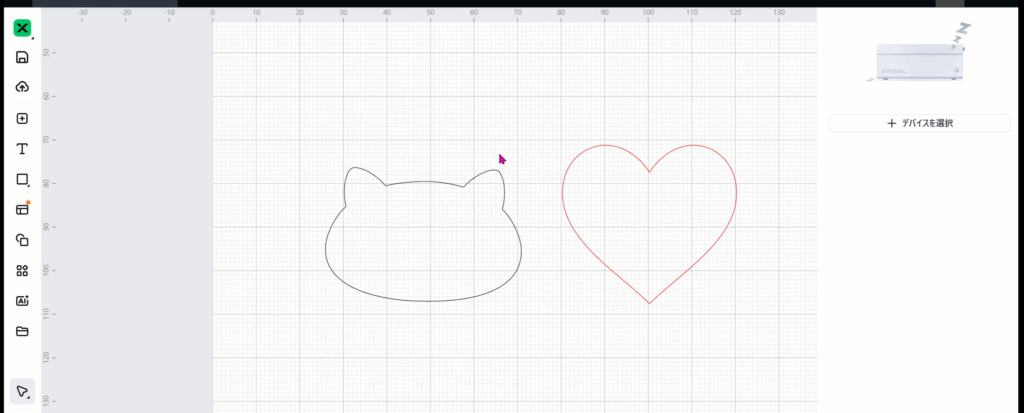The height and width of the screenshot is (413, 1024).
Task: Click the cloud upload icon
Action: [22, 87]
